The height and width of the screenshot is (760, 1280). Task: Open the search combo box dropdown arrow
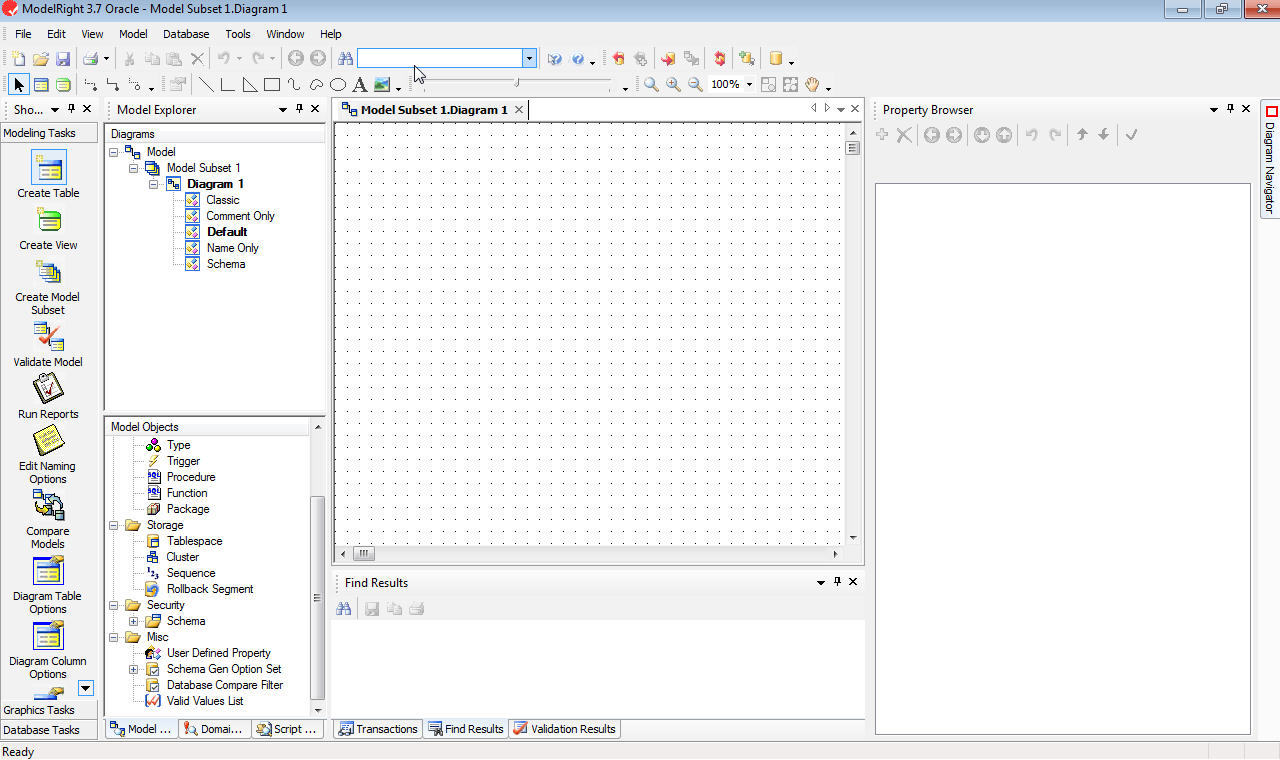(529, 59)
